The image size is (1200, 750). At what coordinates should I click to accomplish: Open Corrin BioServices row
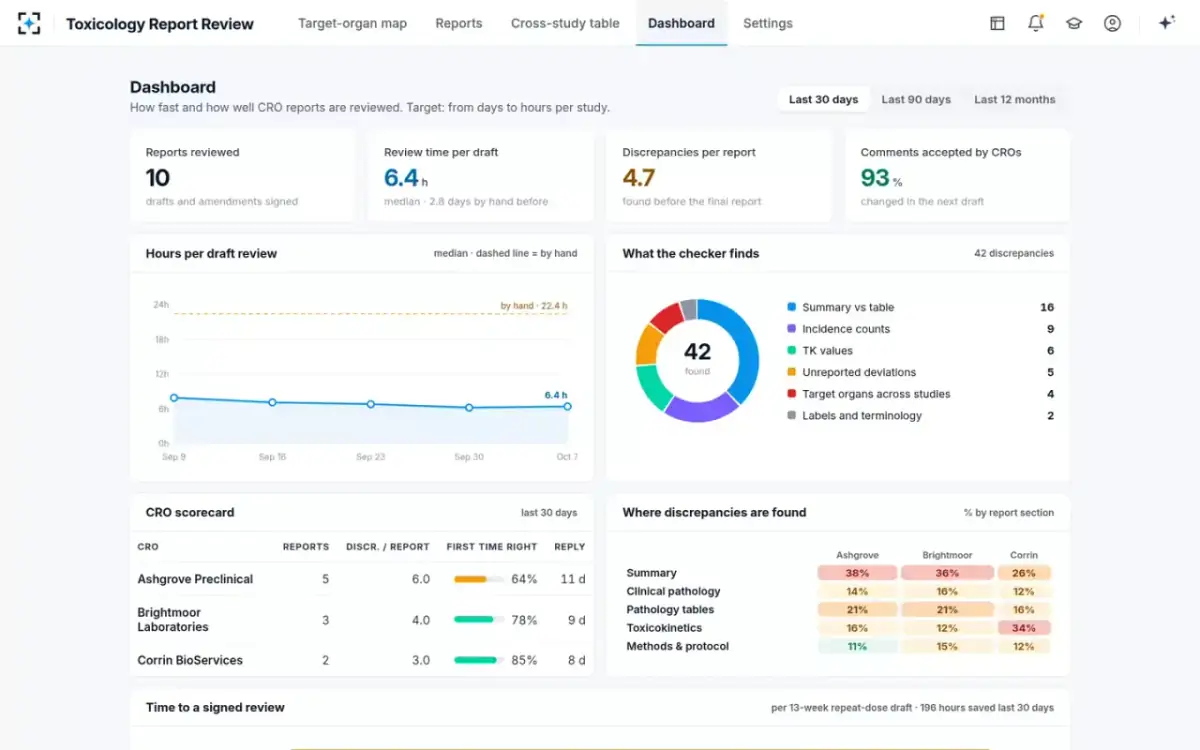[x=362, y=660]
